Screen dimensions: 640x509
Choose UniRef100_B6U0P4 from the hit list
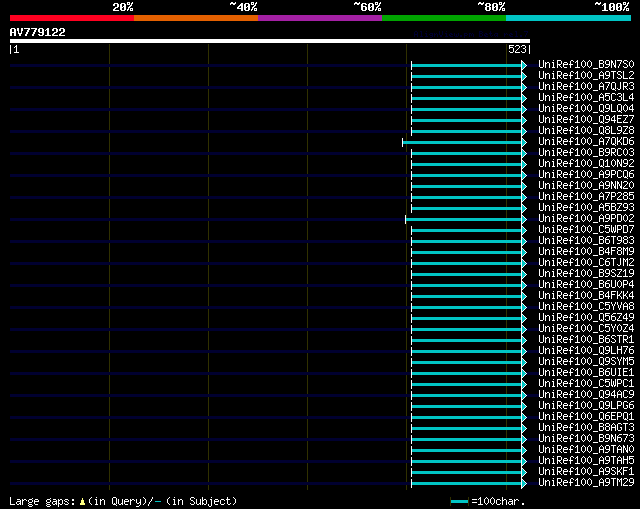[586, 285]
